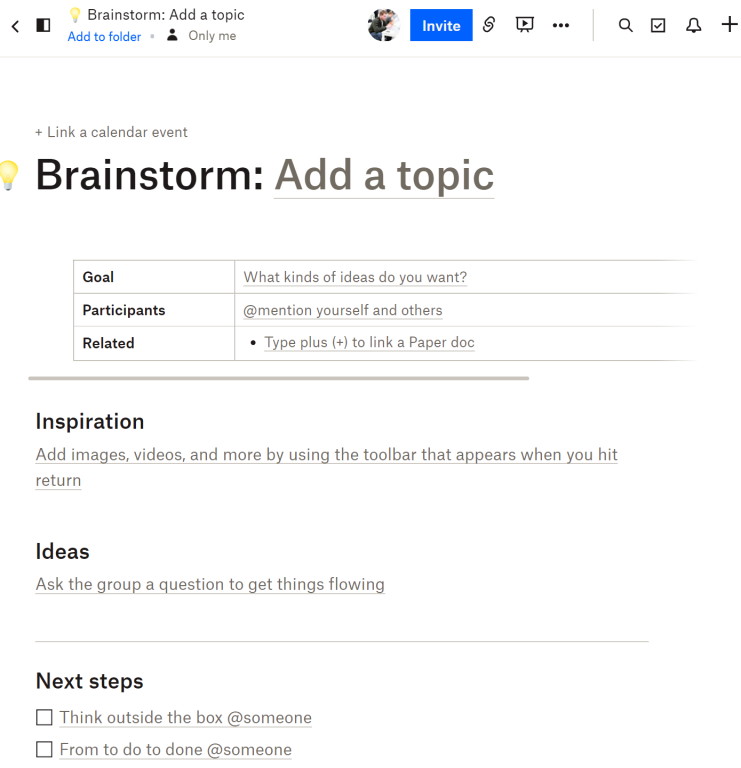Click the Next steps heading
This screenshot has width=741, height=768.
(x=90, y=681)
